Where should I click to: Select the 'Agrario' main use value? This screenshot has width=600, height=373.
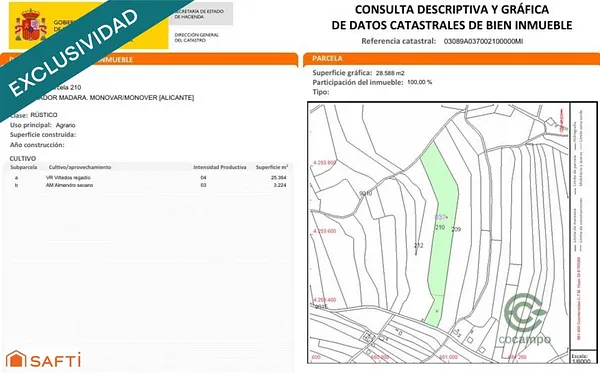(x=65, y=125)
